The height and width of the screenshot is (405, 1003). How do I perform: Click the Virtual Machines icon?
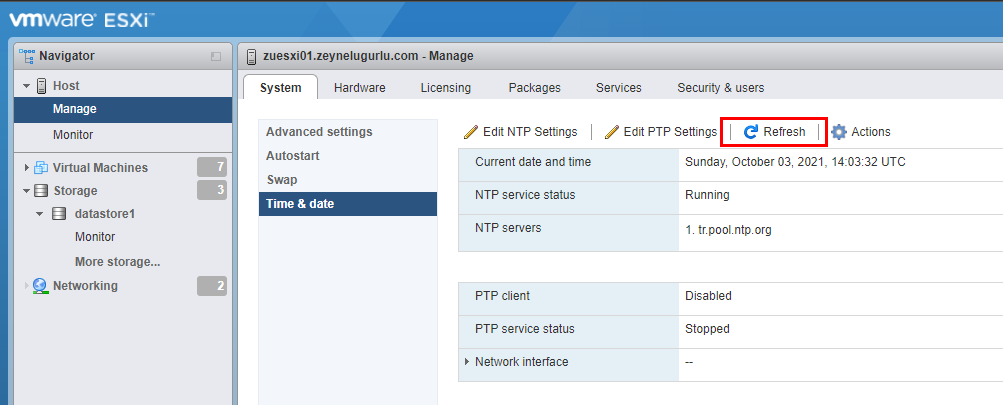coord(42,168)
